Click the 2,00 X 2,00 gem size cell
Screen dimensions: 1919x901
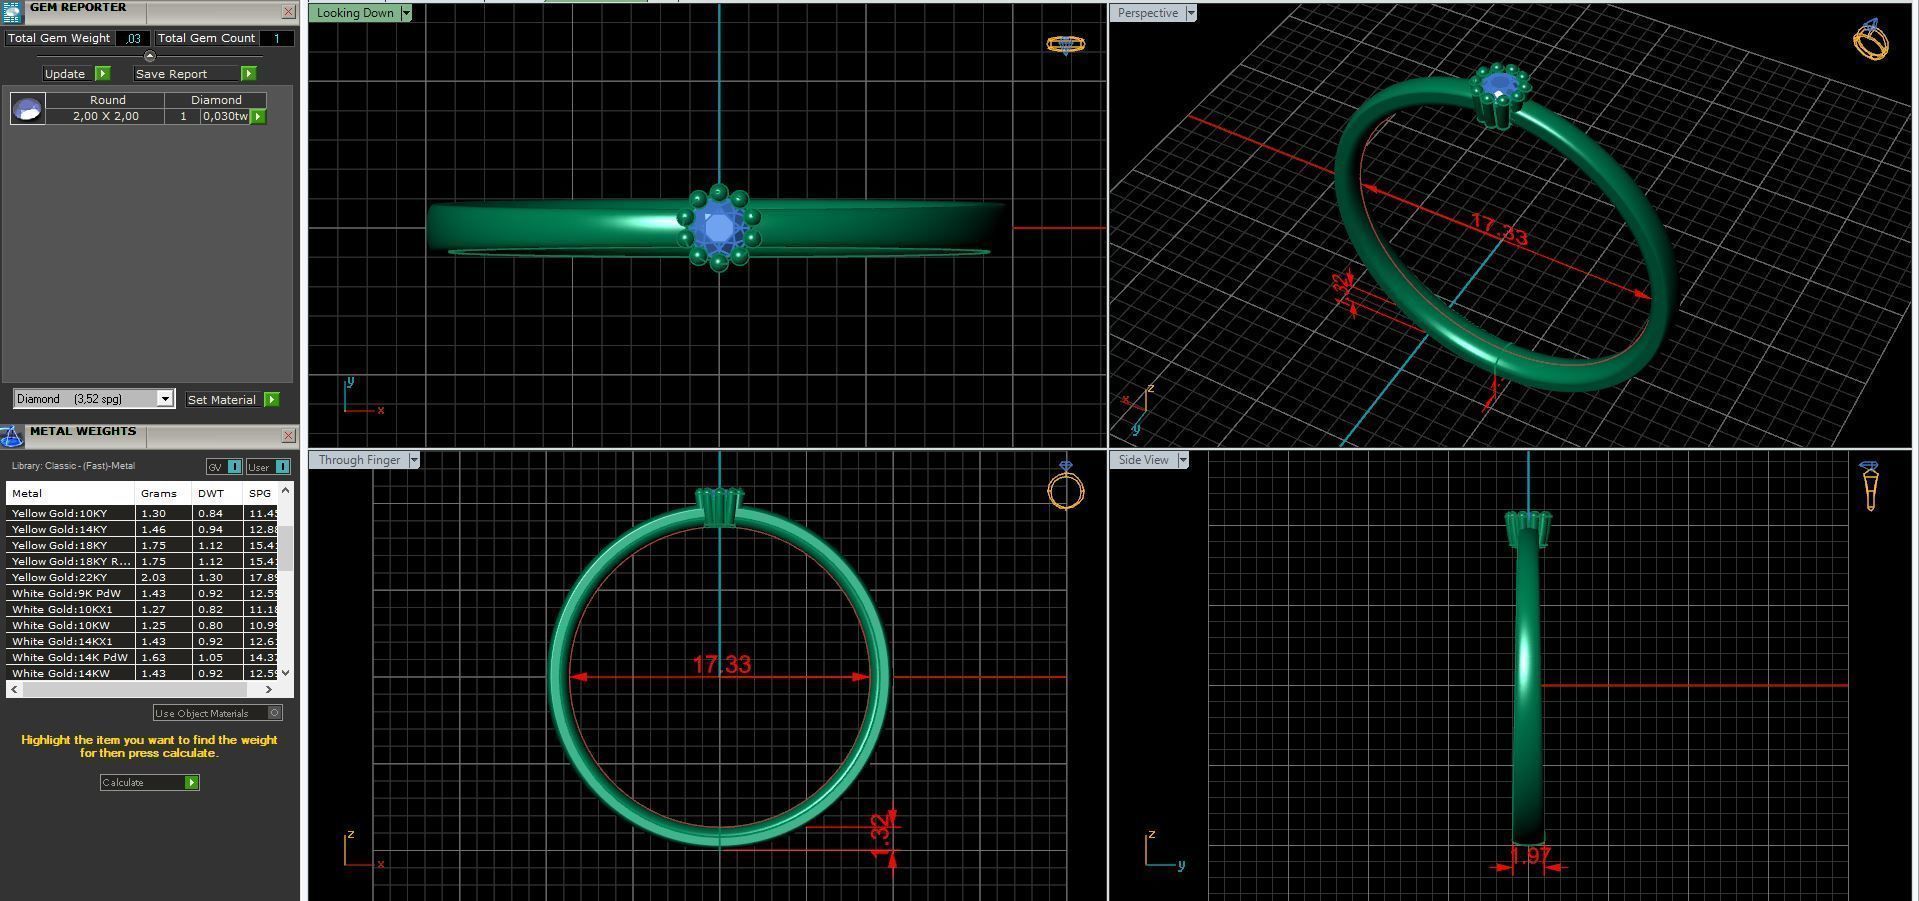click(105, 116)
